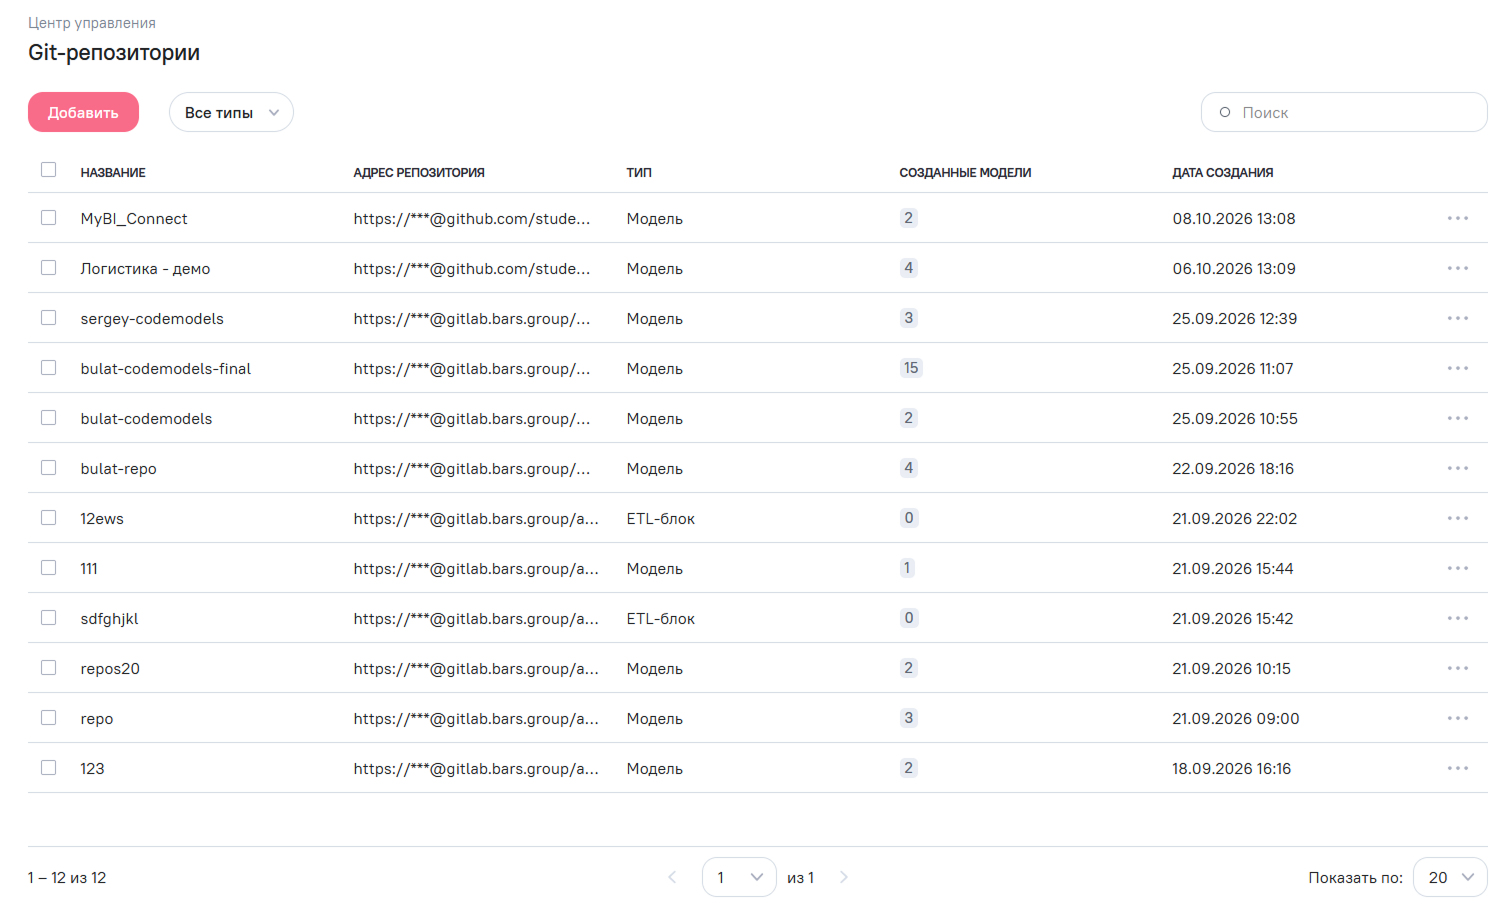Open the three-dot menu for bulat-codemodels-final
Screen dimensions: 1509x902
click(1457, 368)
